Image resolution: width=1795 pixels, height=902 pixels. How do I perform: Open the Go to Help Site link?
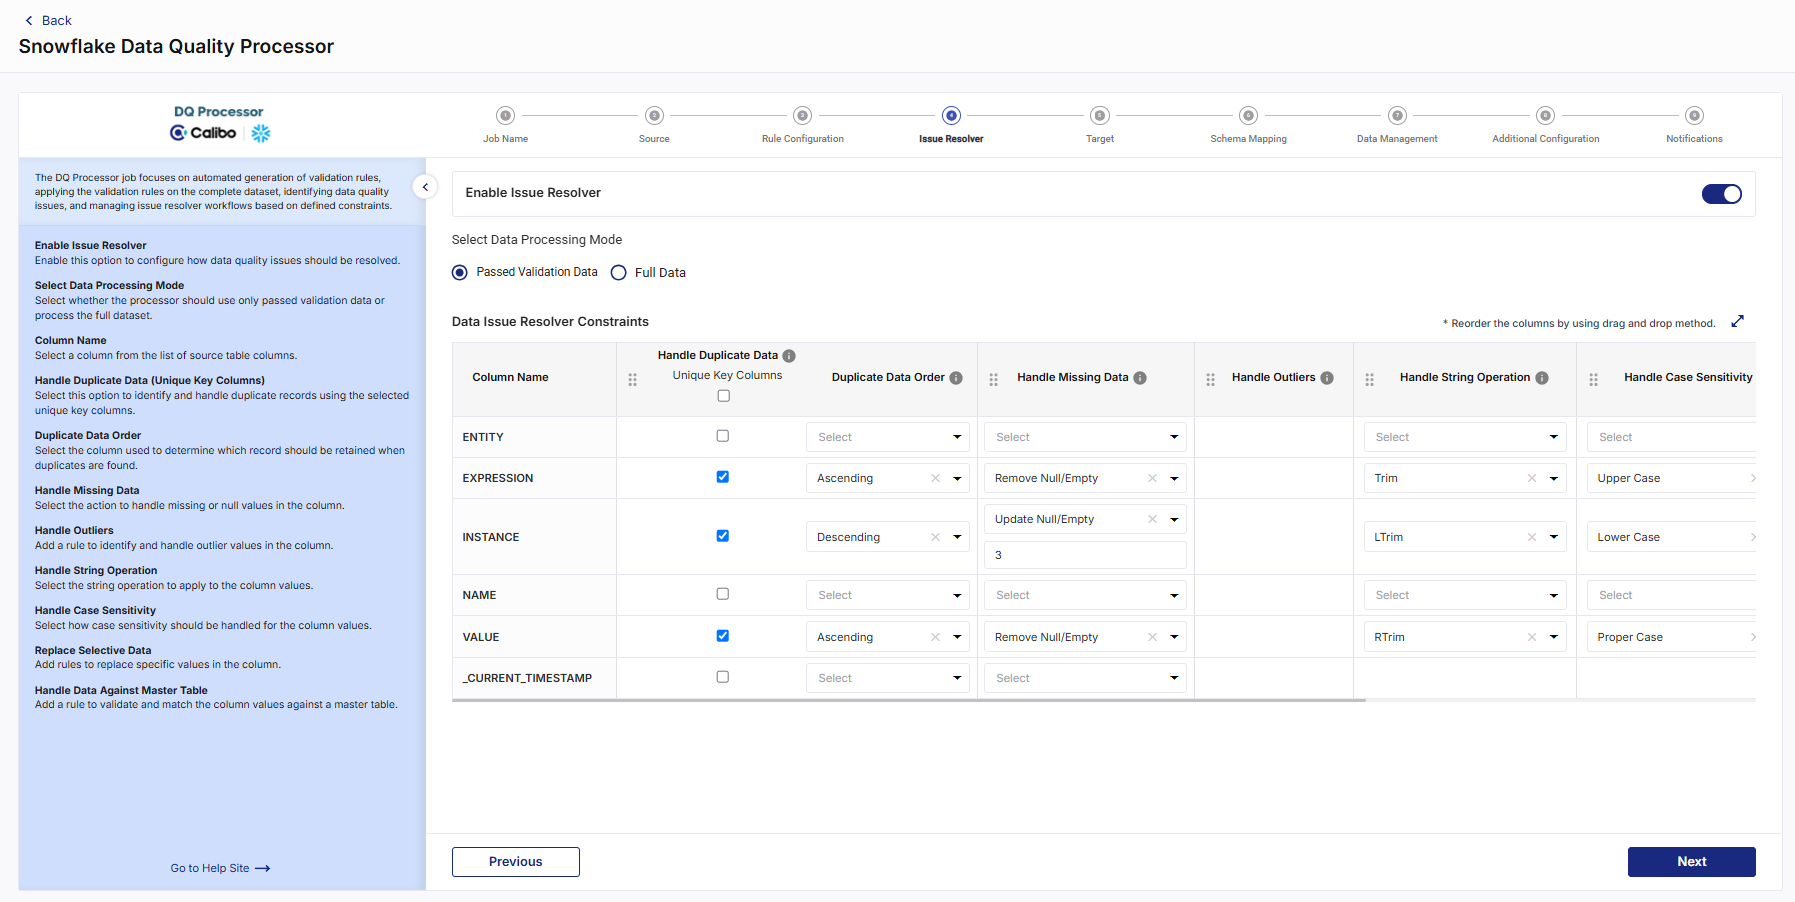click(220, 868)
